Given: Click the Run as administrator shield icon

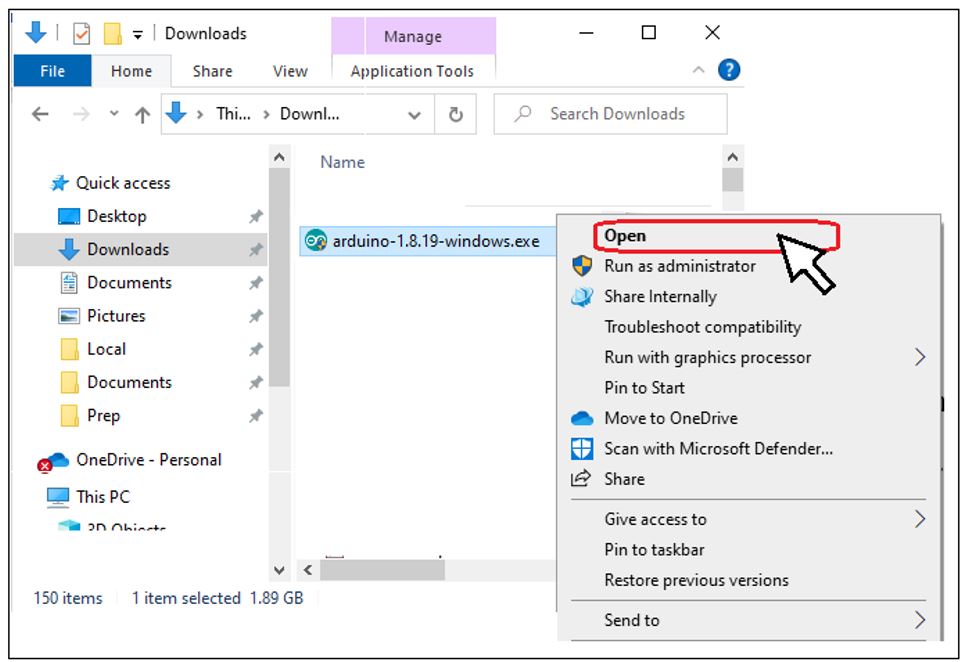Looking at the screenshot, I should point(582,267).
